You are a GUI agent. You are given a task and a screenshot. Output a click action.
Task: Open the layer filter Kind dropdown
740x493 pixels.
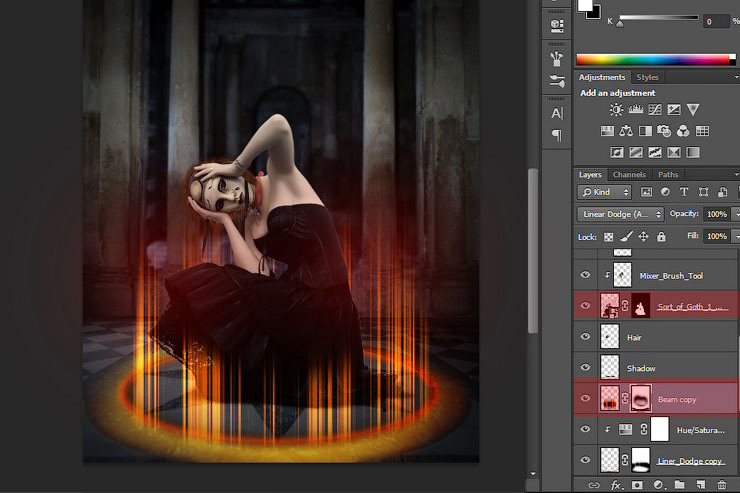pos(606,192)
